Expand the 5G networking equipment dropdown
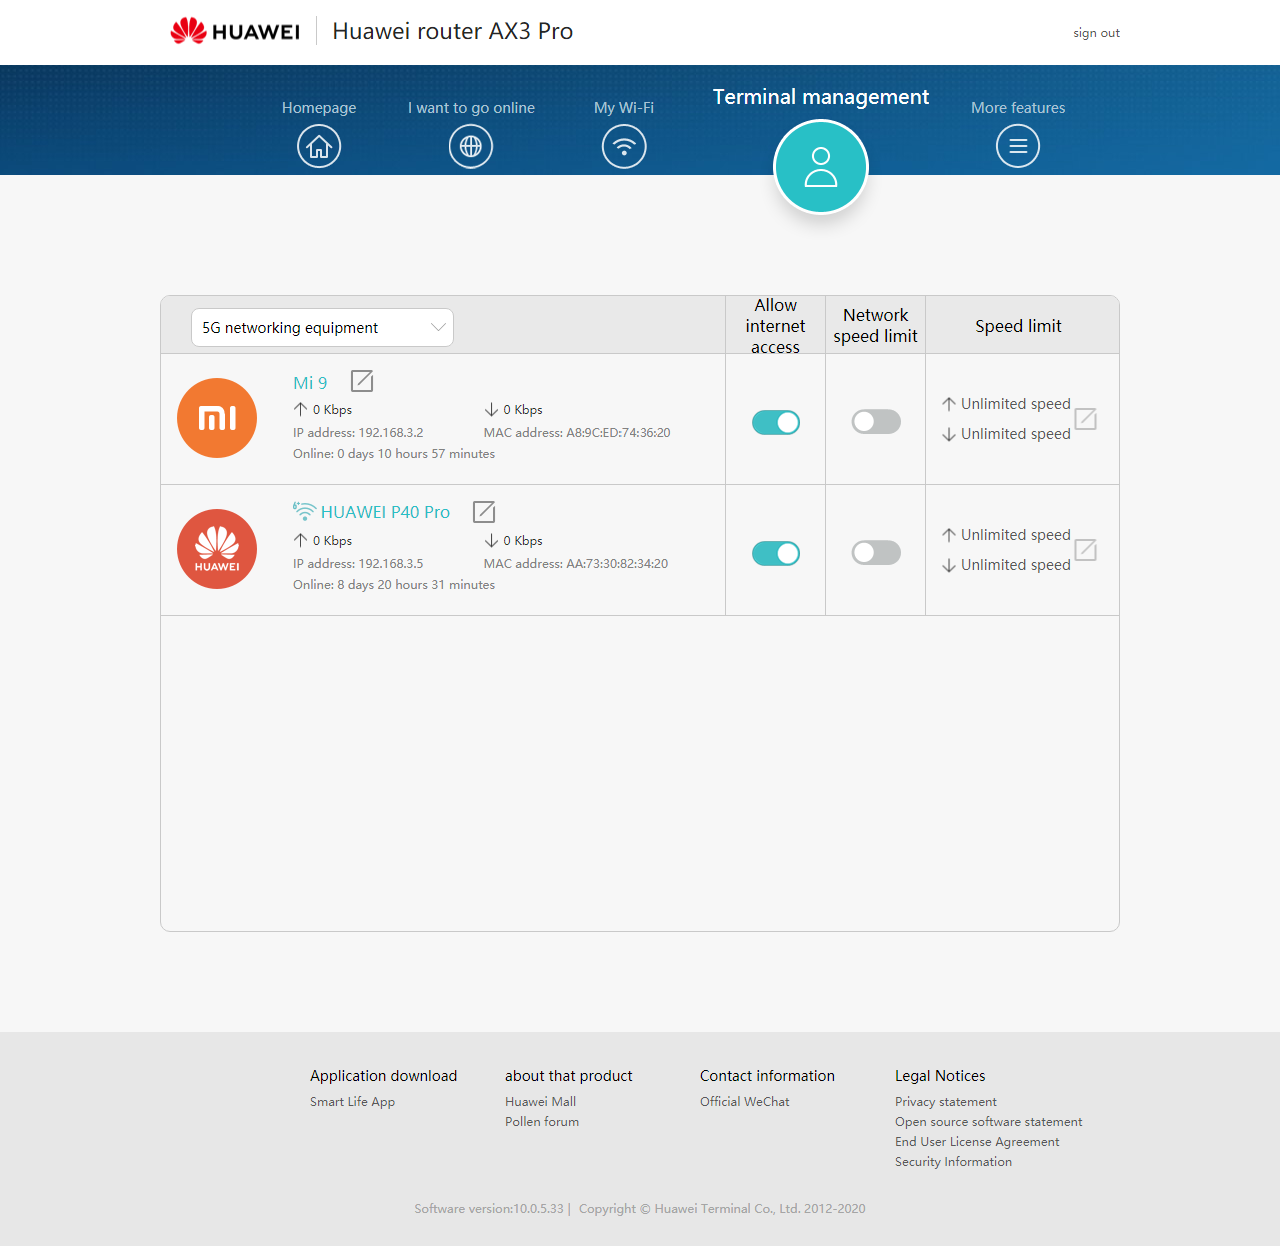 (322, 328)
